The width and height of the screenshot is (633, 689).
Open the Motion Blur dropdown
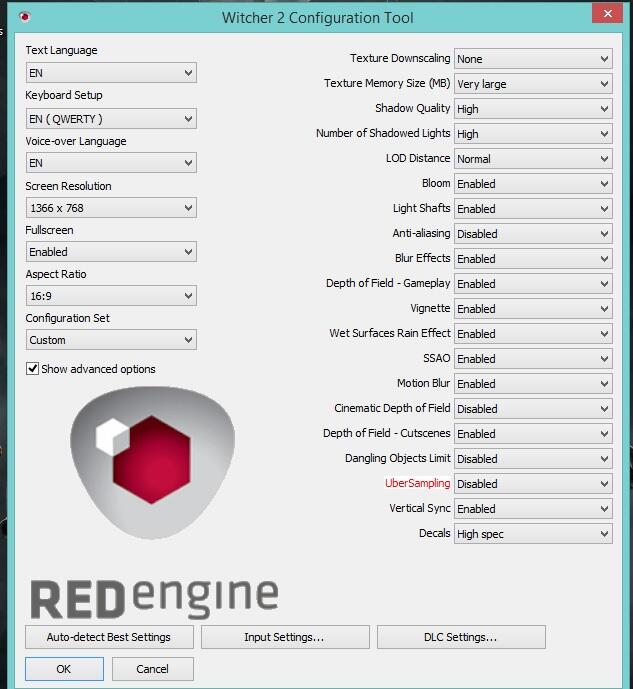(533, 384)
